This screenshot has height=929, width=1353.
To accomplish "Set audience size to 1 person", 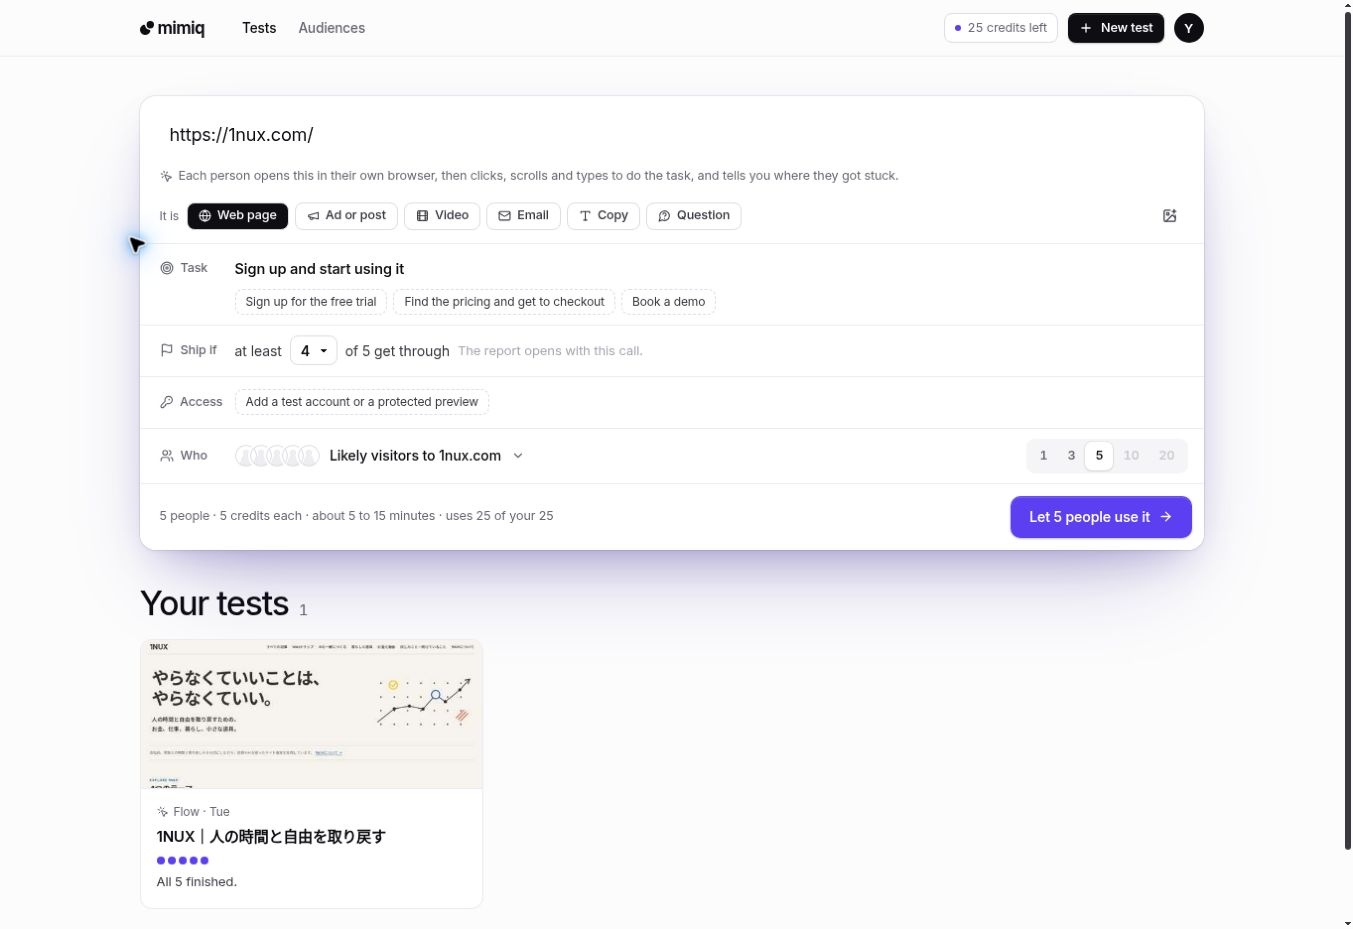I will (1043, 456).
